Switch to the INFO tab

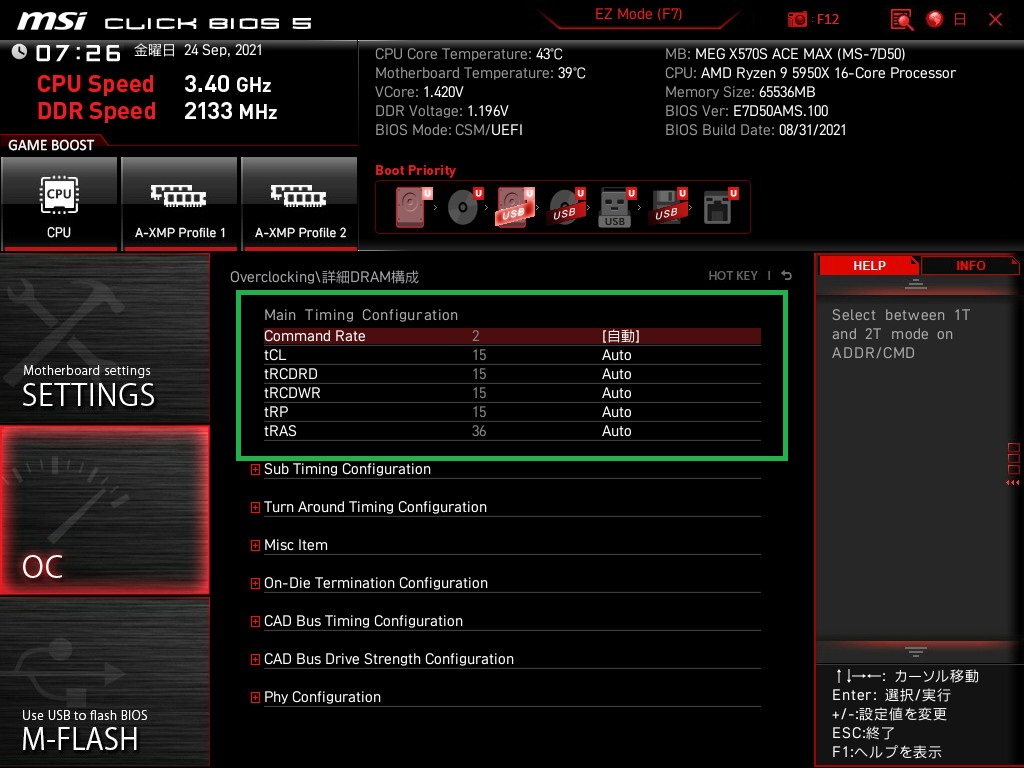tap(970, 265)
